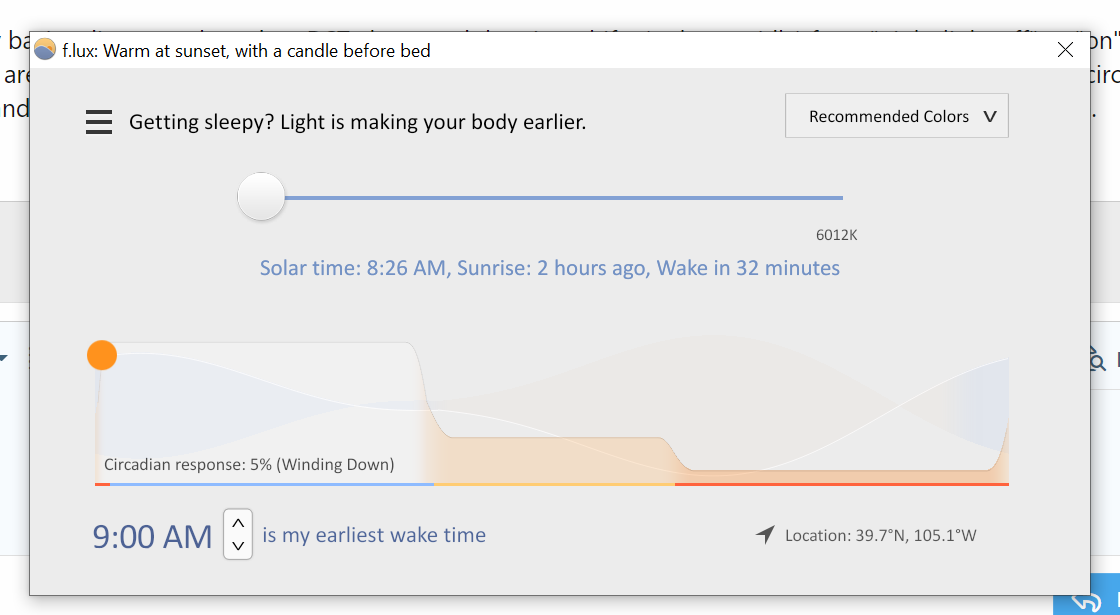Open the f.lux hamburger menu
The image size is (1120, 615).
point(99,122)
